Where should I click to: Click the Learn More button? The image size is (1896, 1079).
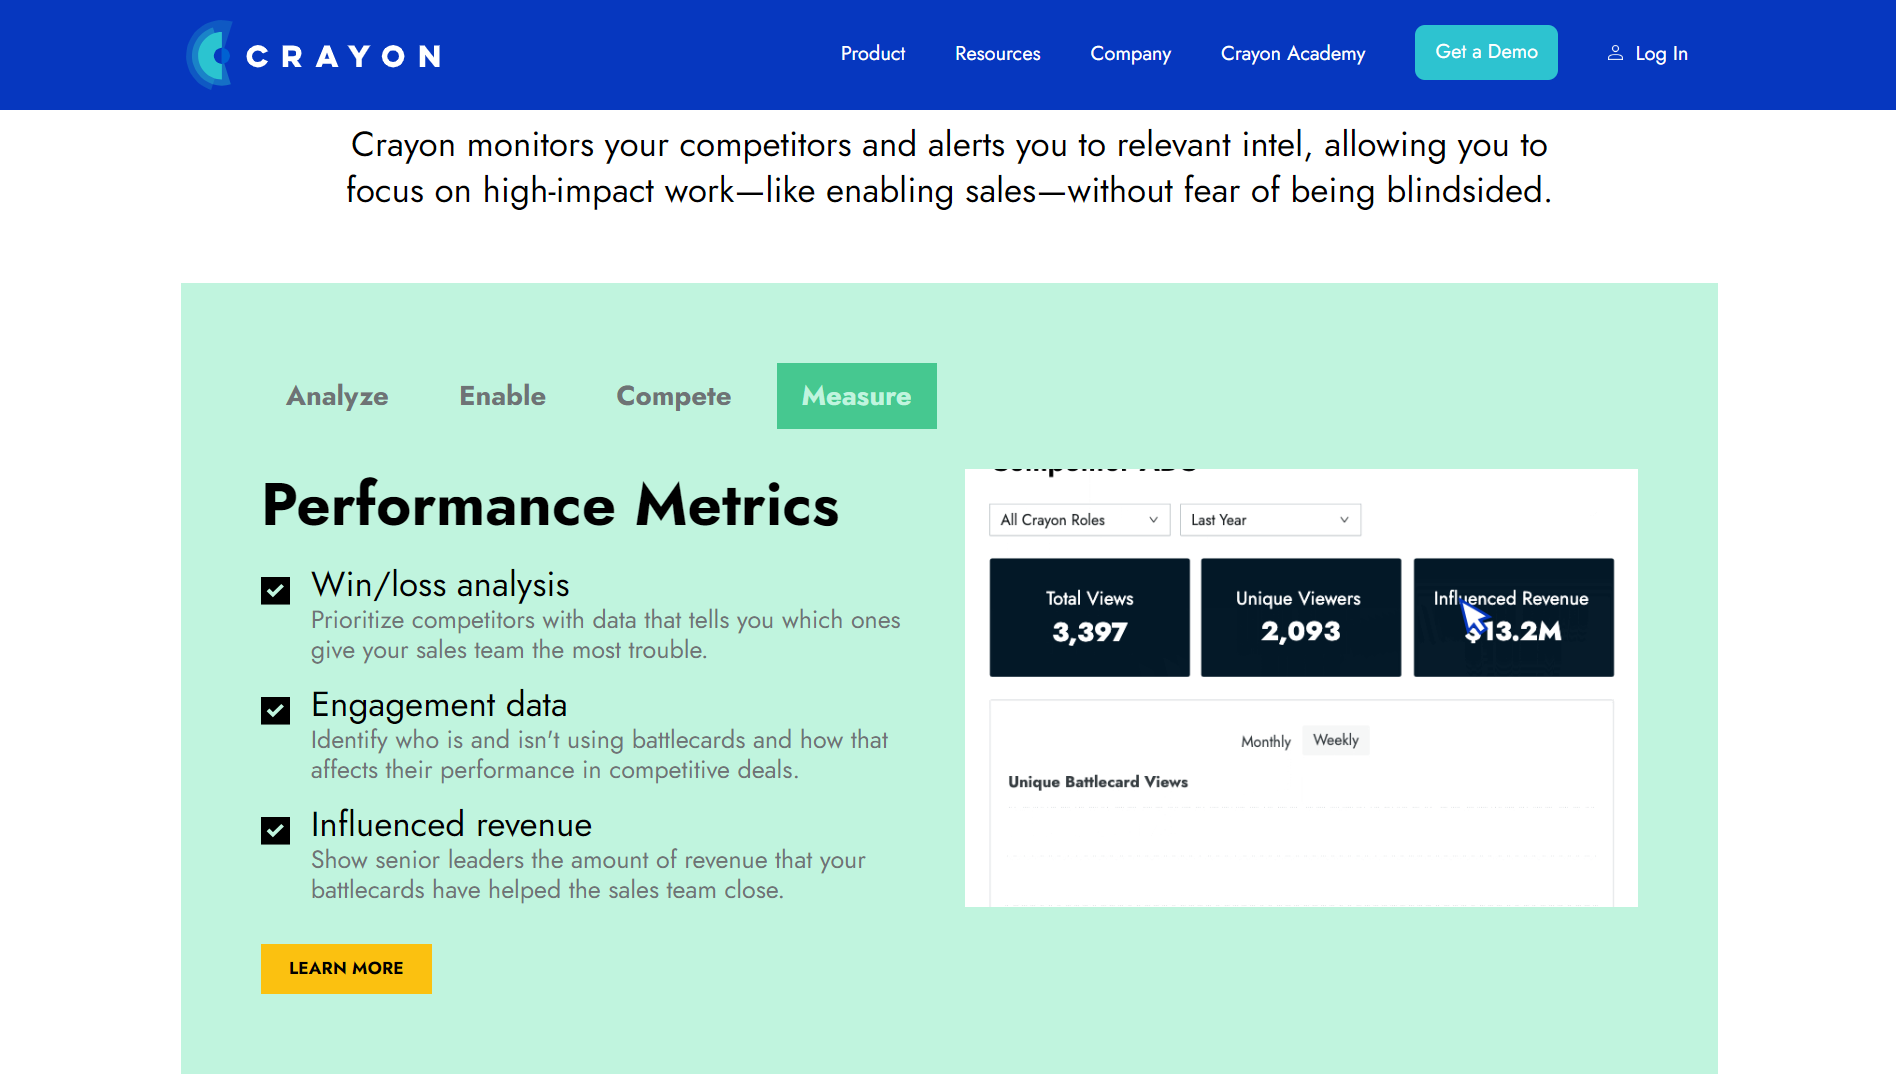coord(346,968)
